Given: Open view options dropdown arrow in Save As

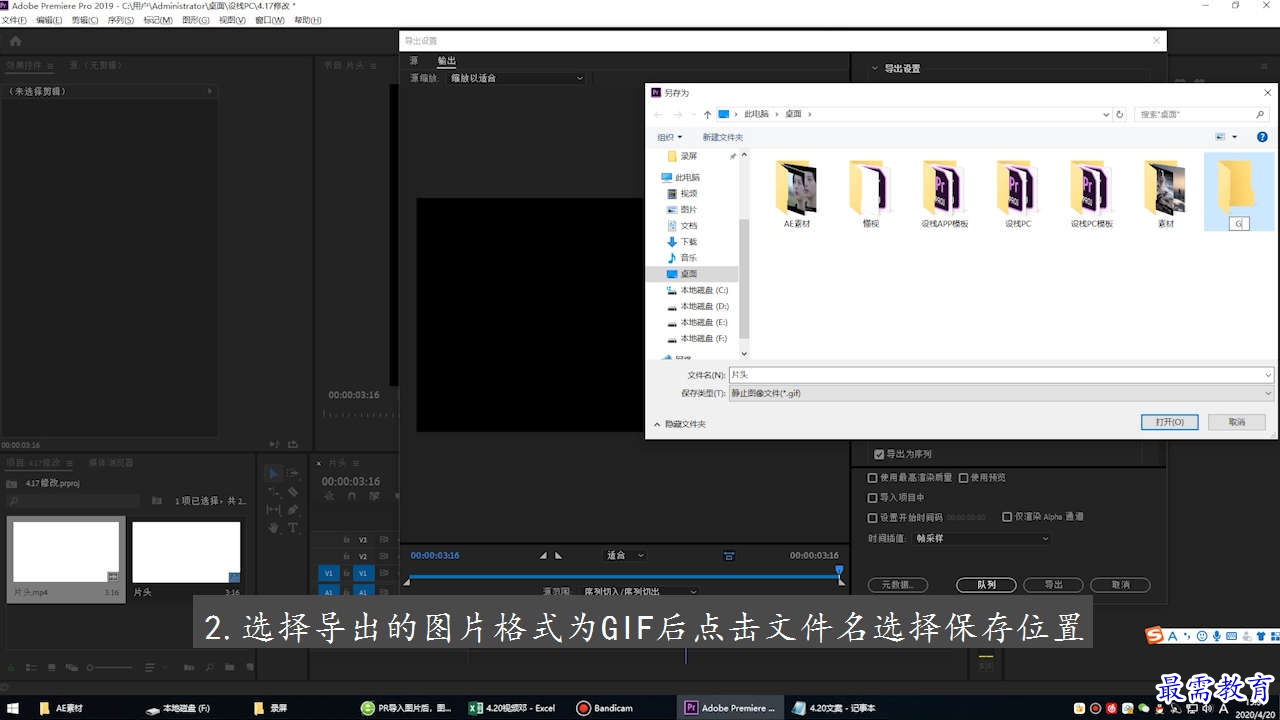Looking at the screenshot, I should (1234, 137).
